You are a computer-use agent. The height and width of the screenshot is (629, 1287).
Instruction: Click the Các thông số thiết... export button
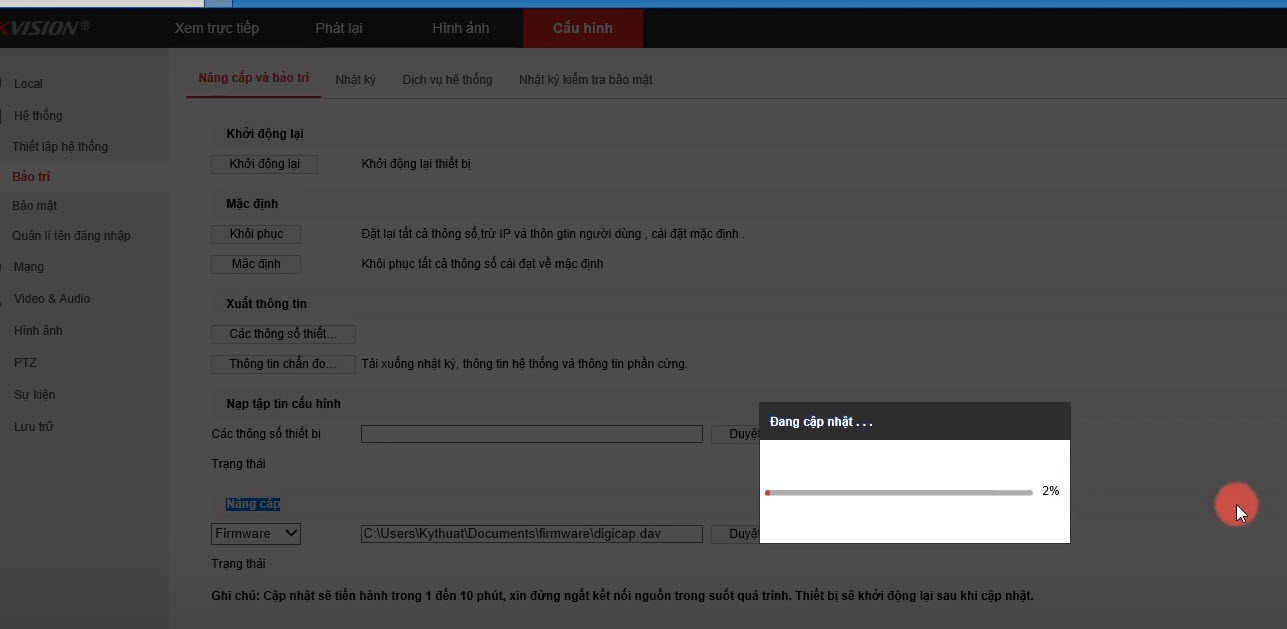pyautogui.click(x=283, y=334)
